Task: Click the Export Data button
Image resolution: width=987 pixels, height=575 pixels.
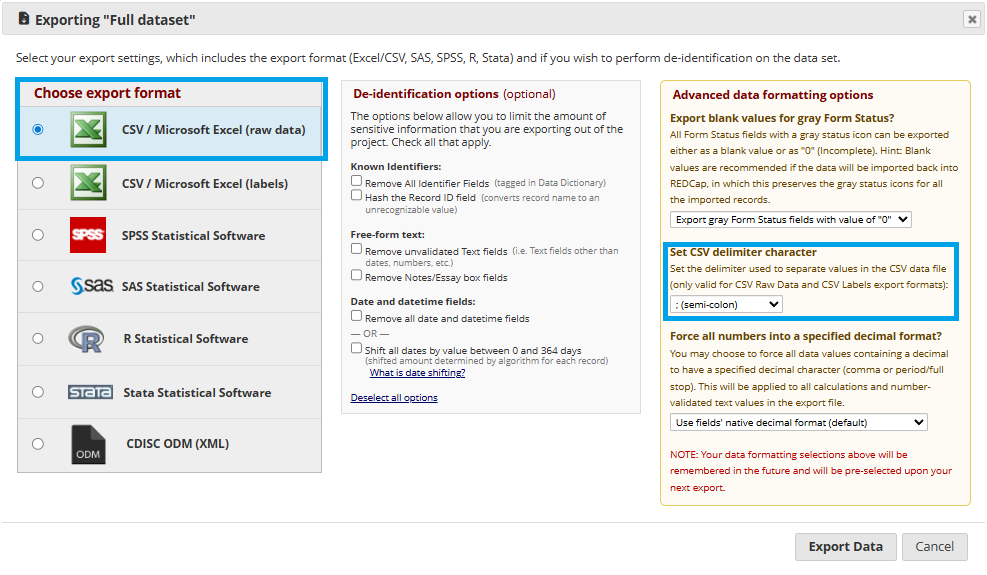Action: pos(845,547)
